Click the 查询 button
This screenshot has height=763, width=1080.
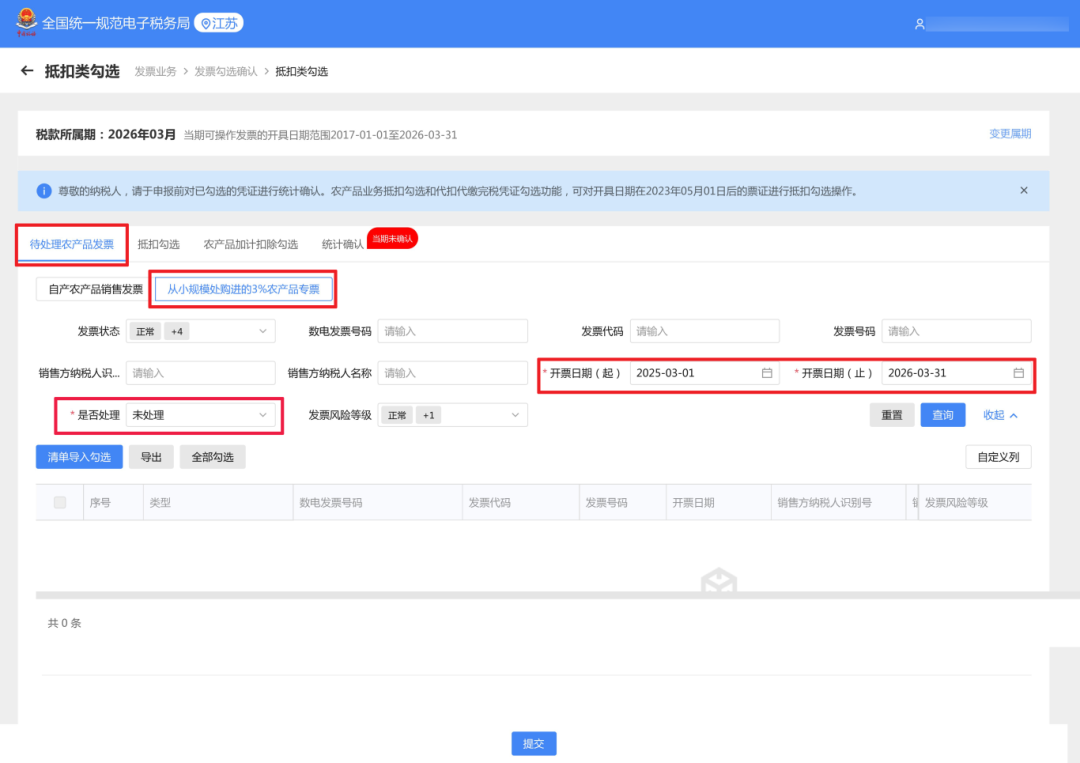943,415
